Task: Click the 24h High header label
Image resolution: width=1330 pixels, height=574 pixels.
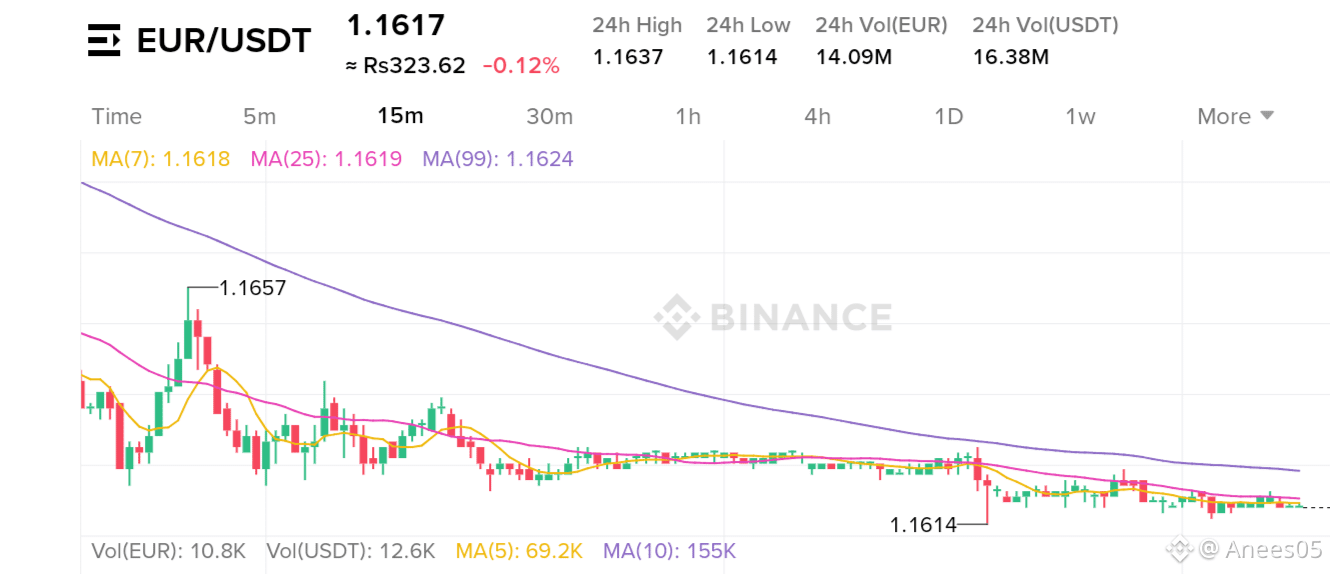Action: 637,25
